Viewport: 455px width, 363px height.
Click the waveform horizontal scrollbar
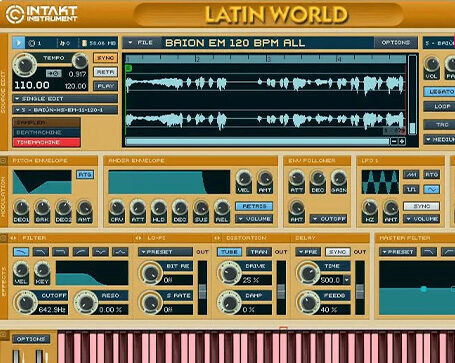coord(257,142)
